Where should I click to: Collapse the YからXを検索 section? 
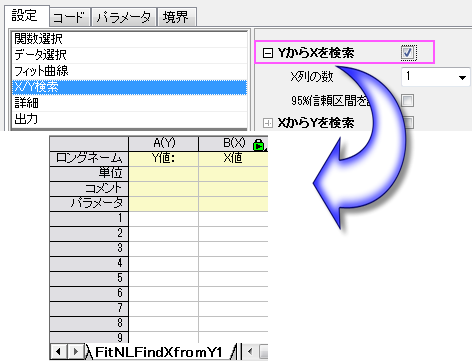[x=267, y=53]
